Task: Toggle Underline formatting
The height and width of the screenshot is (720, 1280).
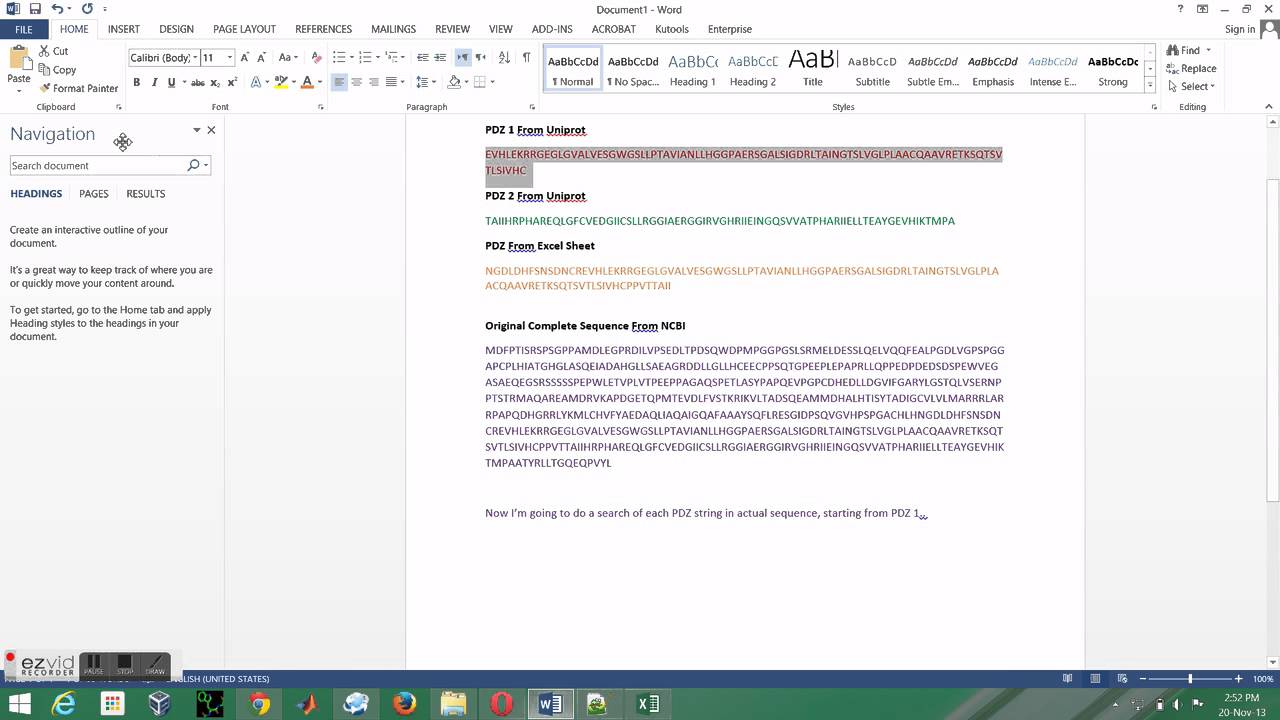Action: [x=171, y=82]
